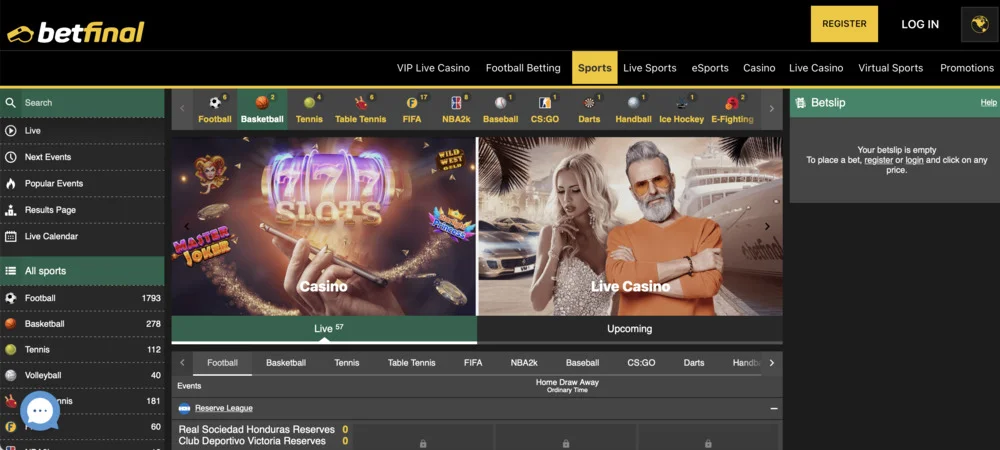The width and height of the screenshot is (1000, 450).
Task: Open Live in the left sidebar
Action: click(x=82, y=131)
